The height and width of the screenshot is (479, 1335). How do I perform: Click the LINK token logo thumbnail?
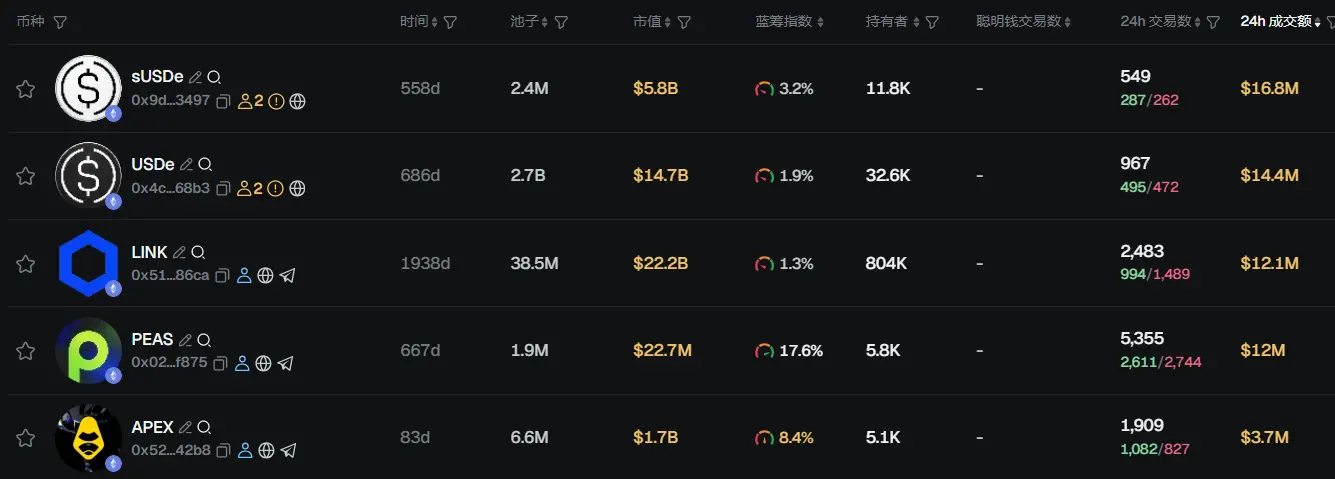[x=88, y=264]
